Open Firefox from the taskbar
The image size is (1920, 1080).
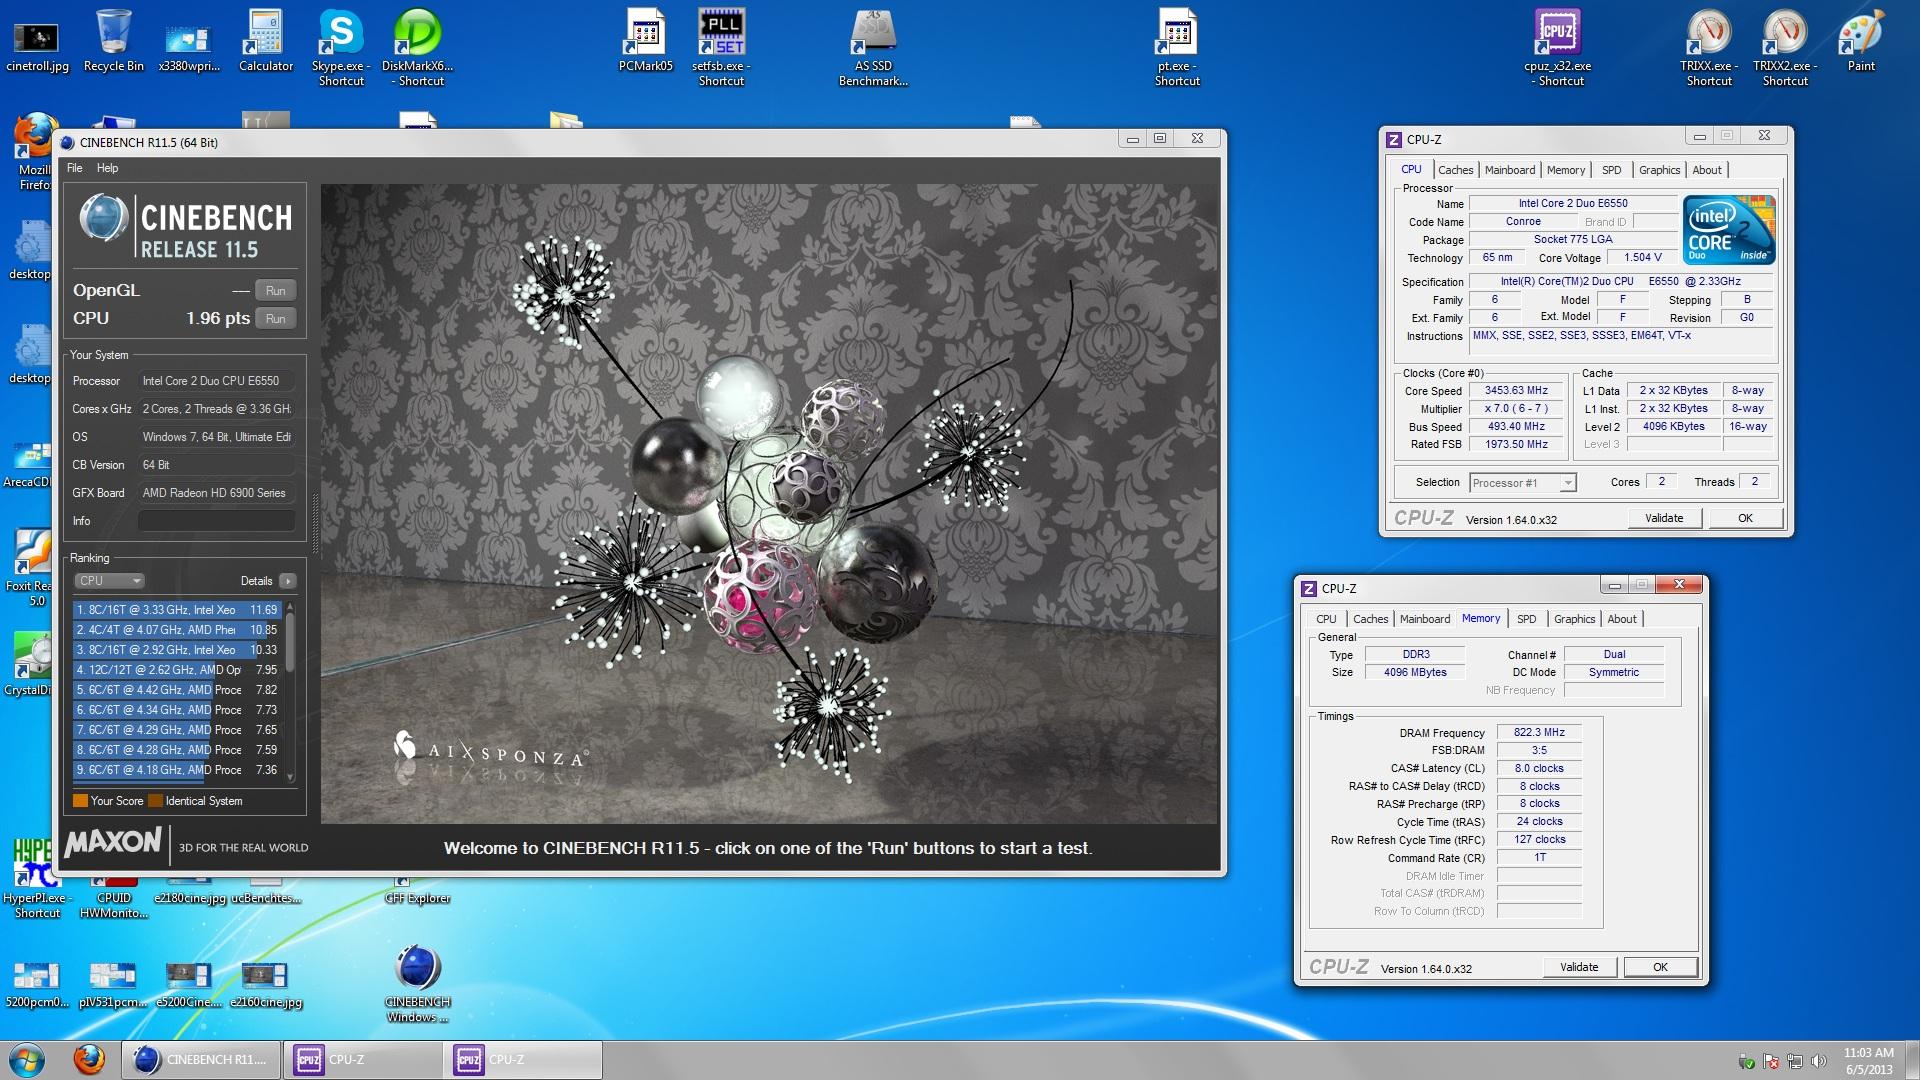pyautogui.click(x=90, y=1060)
